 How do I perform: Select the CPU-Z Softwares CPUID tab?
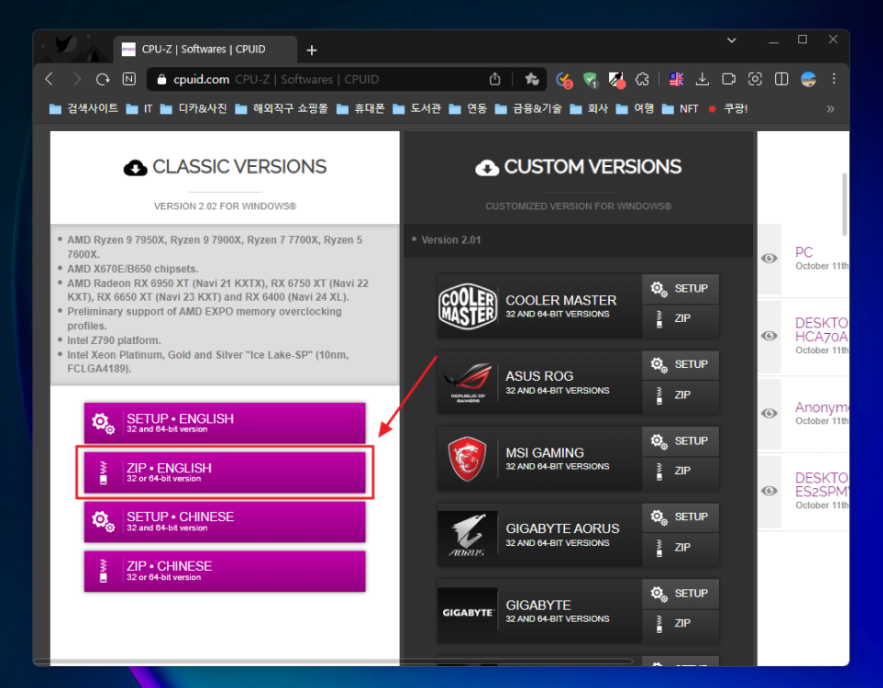point(204,50)
